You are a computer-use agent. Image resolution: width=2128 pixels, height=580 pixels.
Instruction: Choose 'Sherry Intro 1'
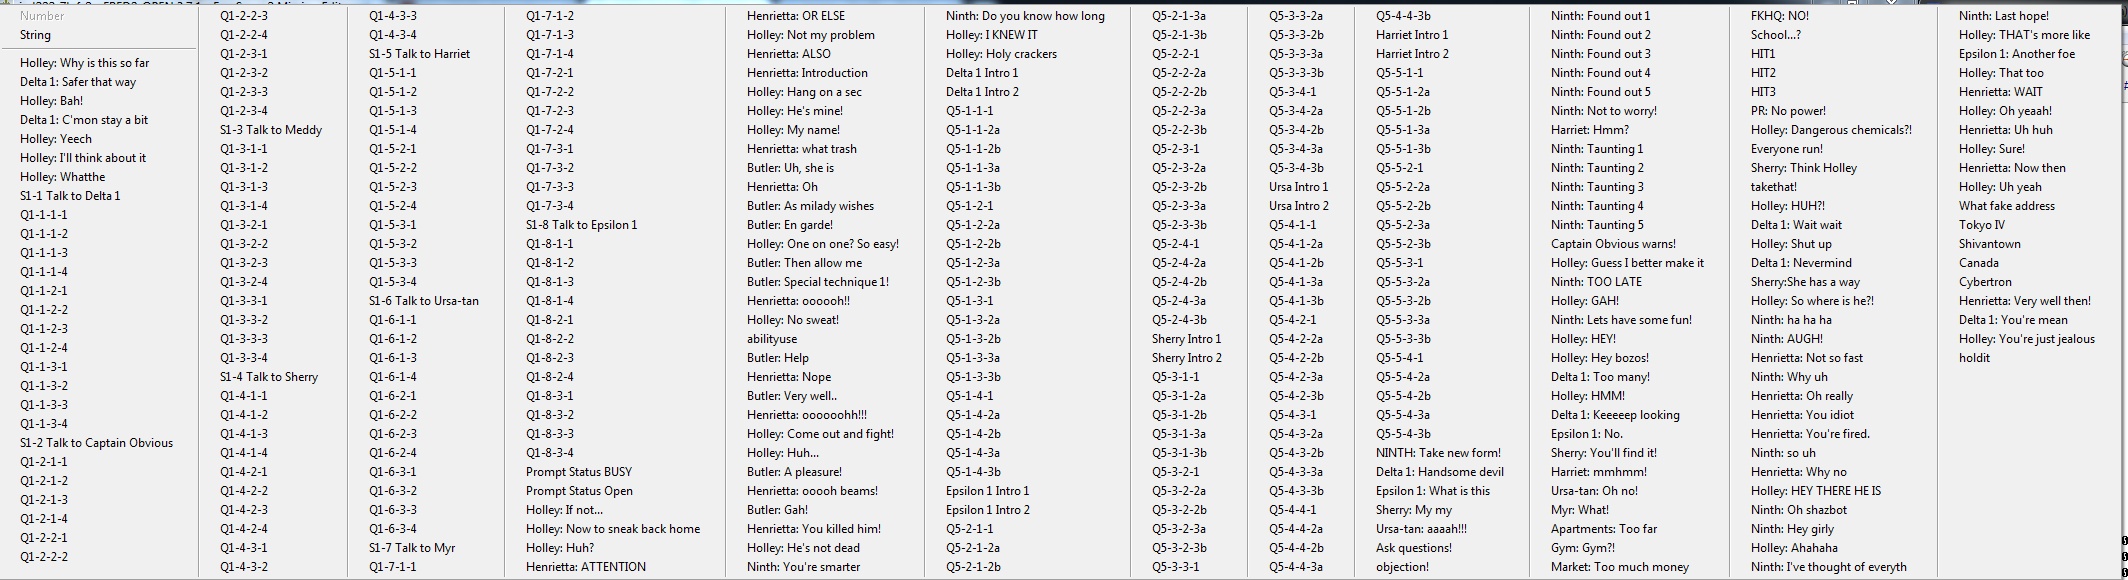(x=1187, y=339)
